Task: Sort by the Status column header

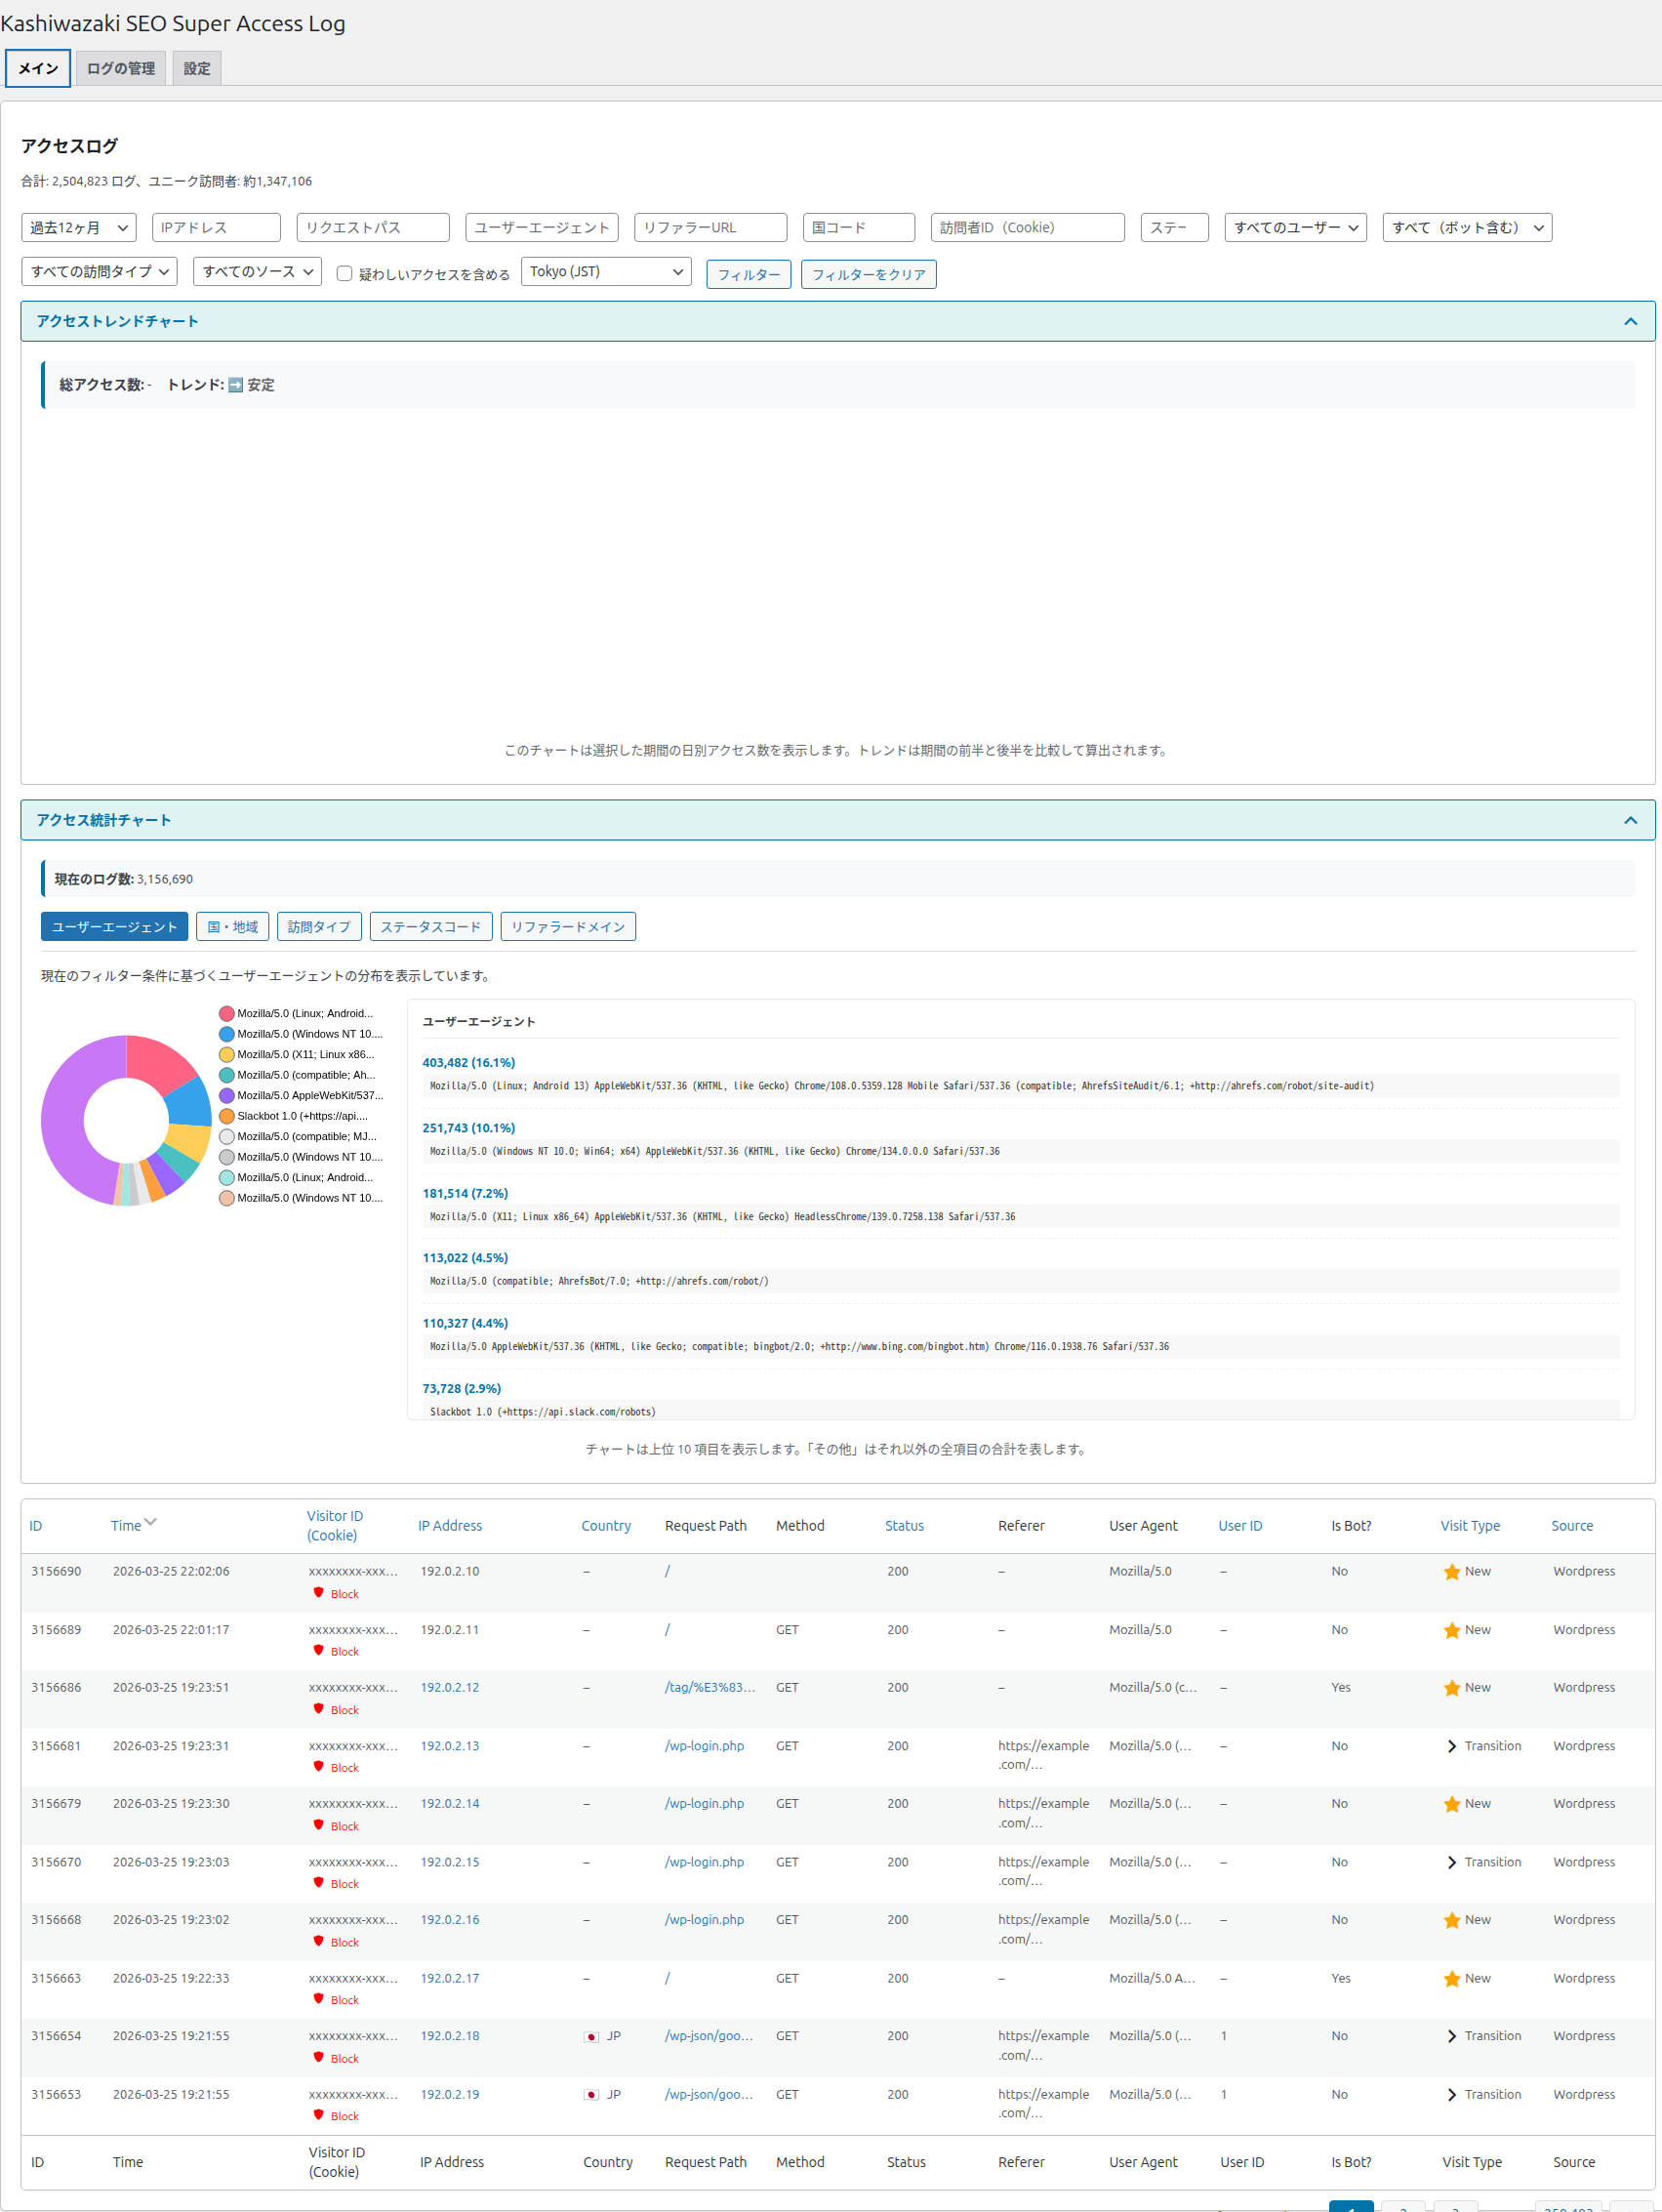Action: pos(904,1526)
